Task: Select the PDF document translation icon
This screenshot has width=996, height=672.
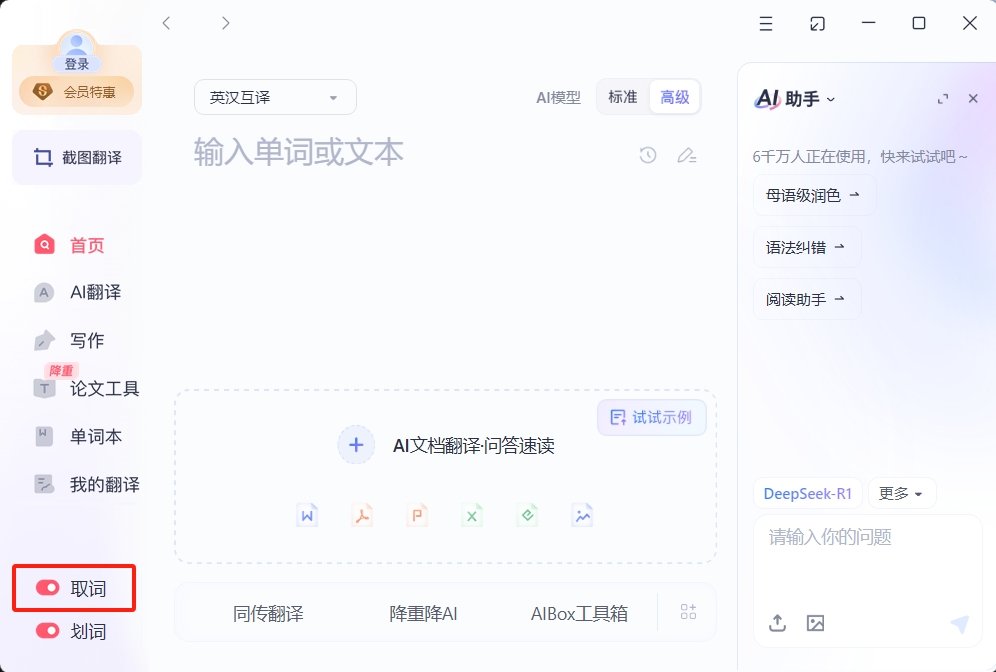Action: tap(362, 515)
